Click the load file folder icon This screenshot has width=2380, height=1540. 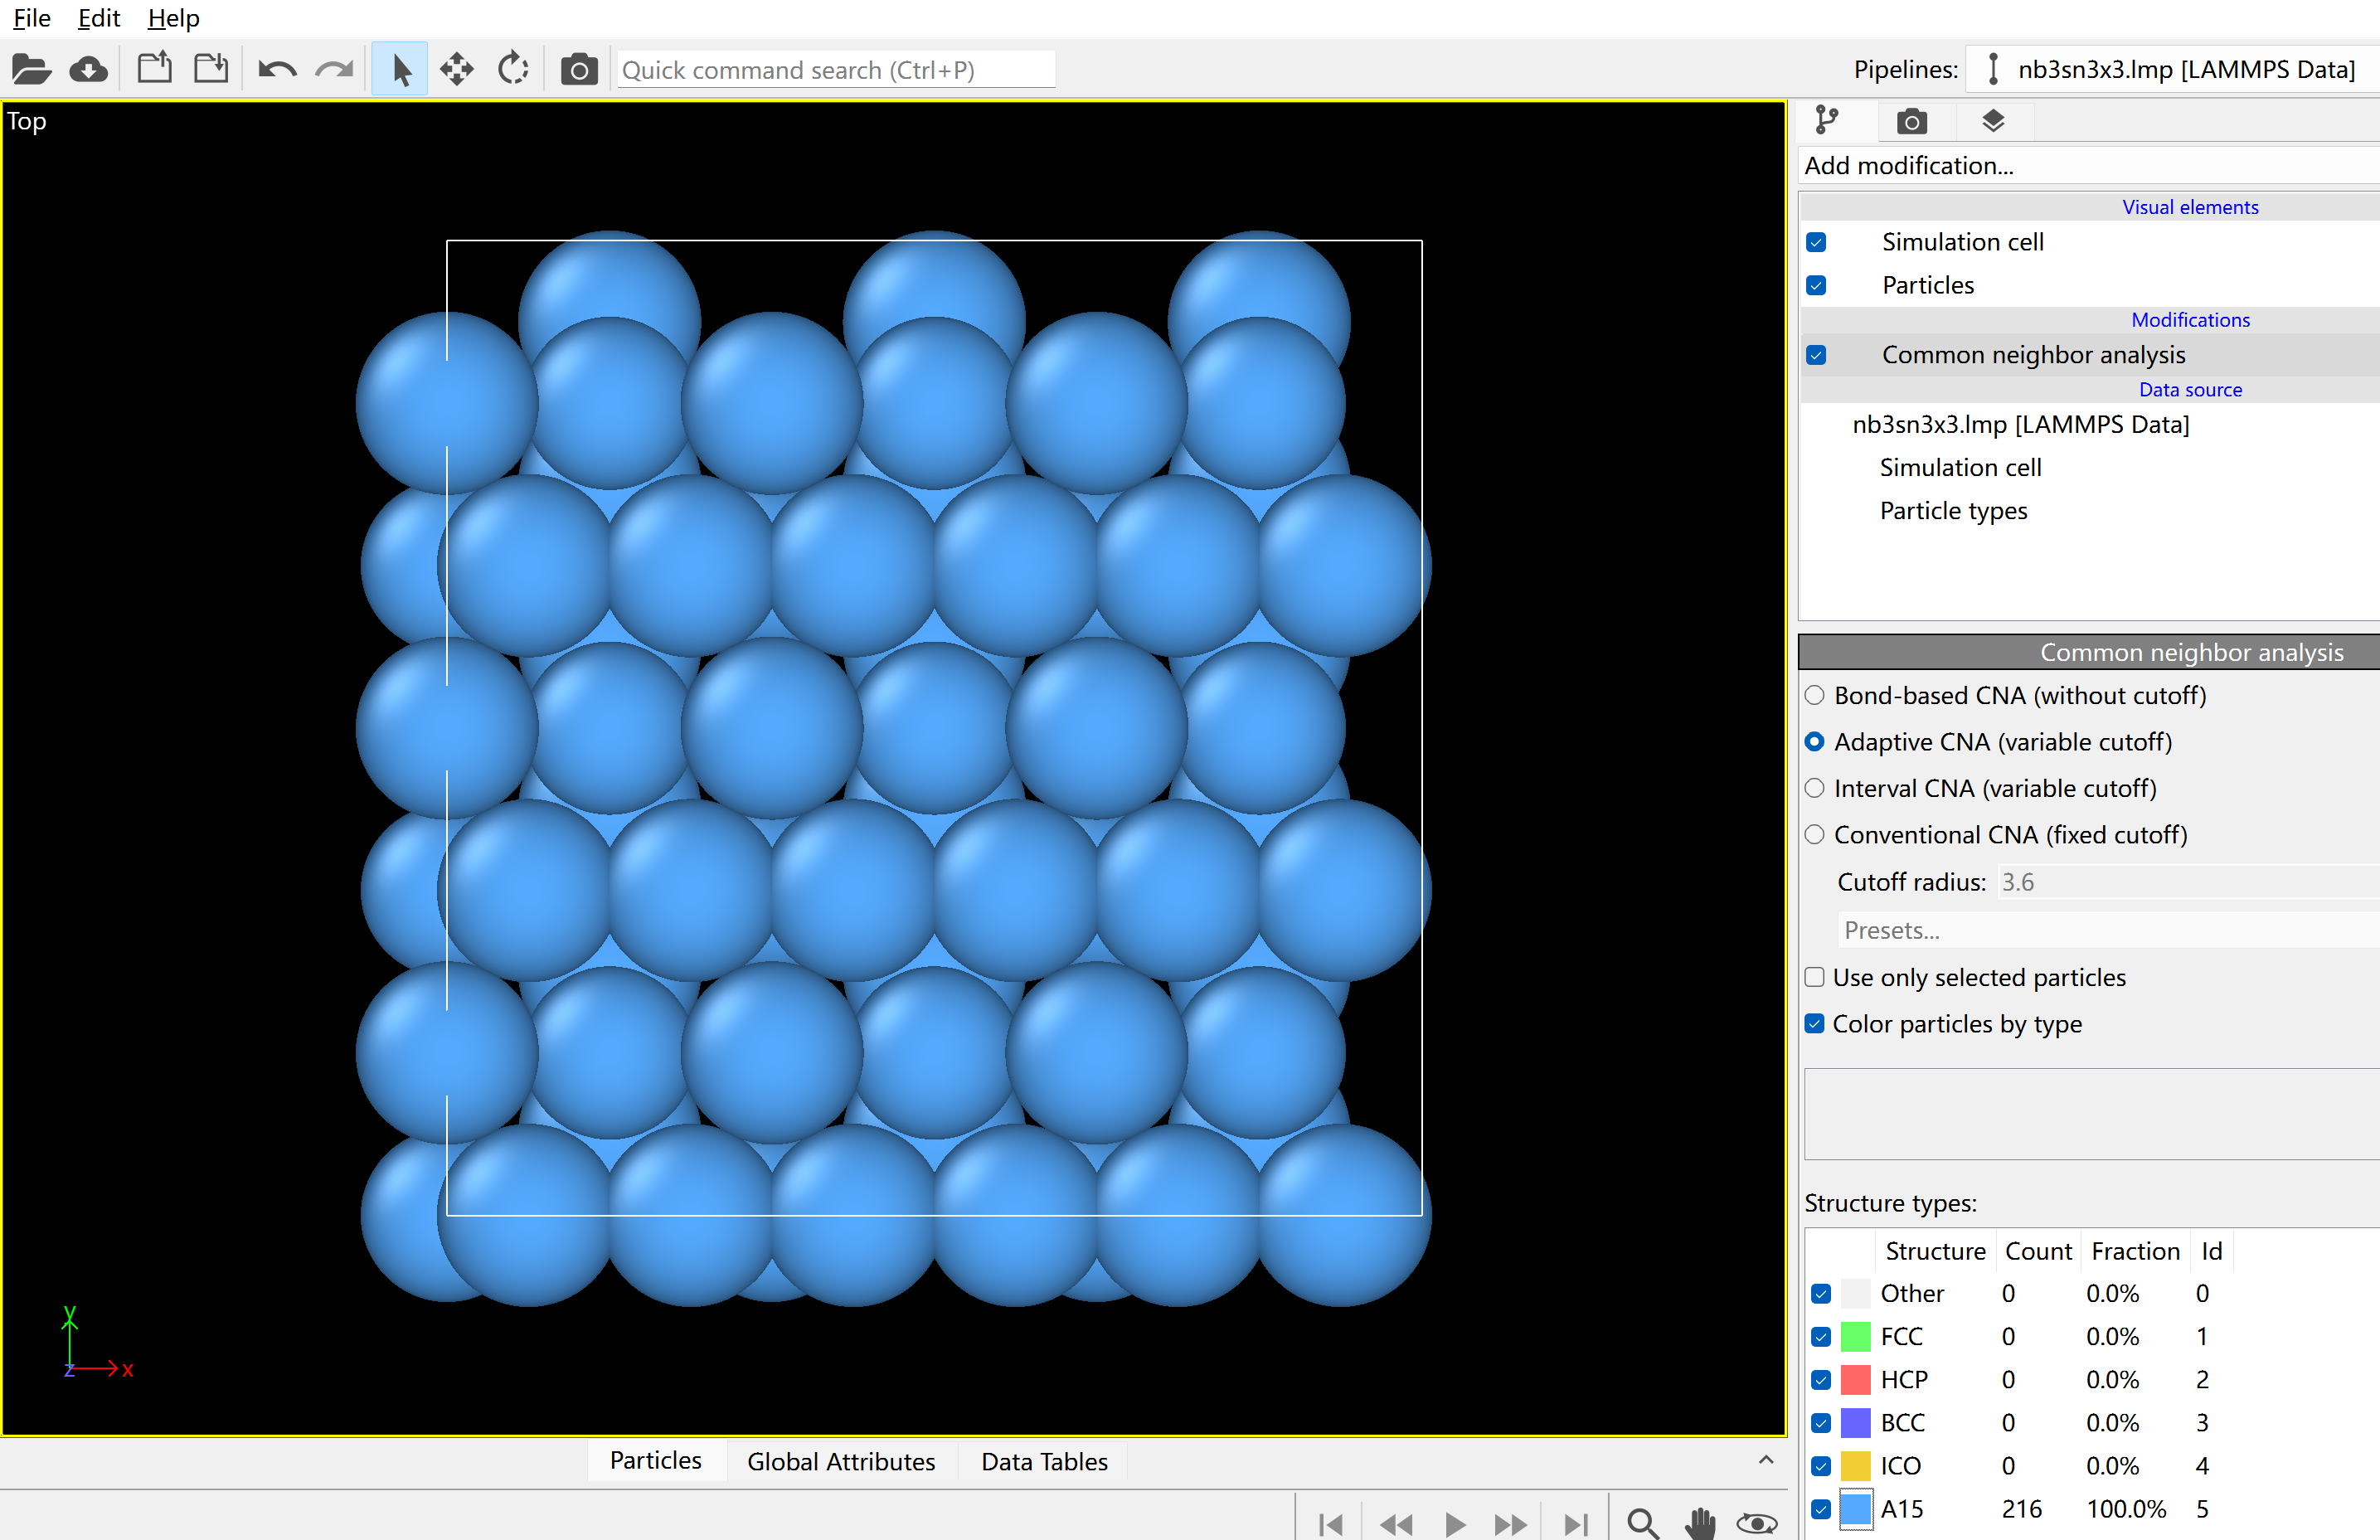pos(31,69)
